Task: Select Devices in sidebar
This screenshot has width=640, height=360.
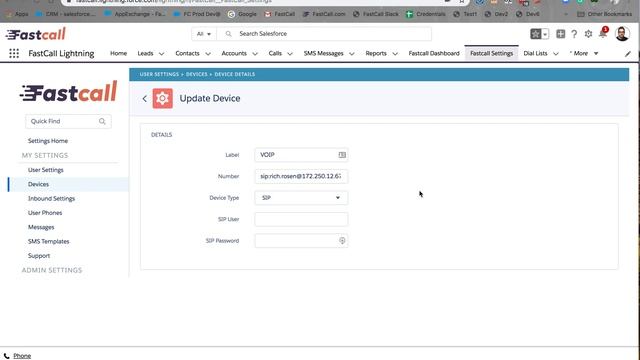Action: [x=38, y=184]
